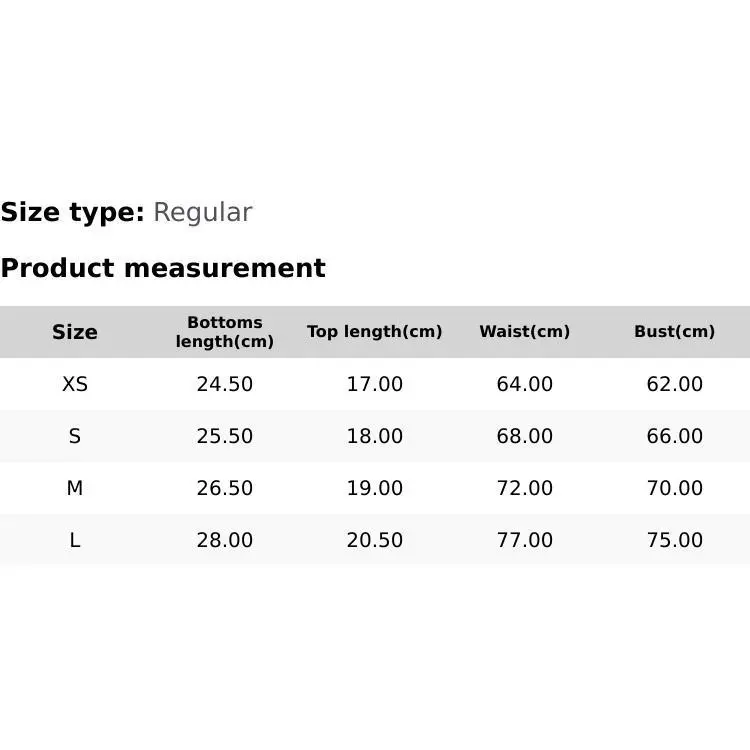Click the Bottoms length(cm) column header
The image size is (750, 750).
[x=225, y=332]
